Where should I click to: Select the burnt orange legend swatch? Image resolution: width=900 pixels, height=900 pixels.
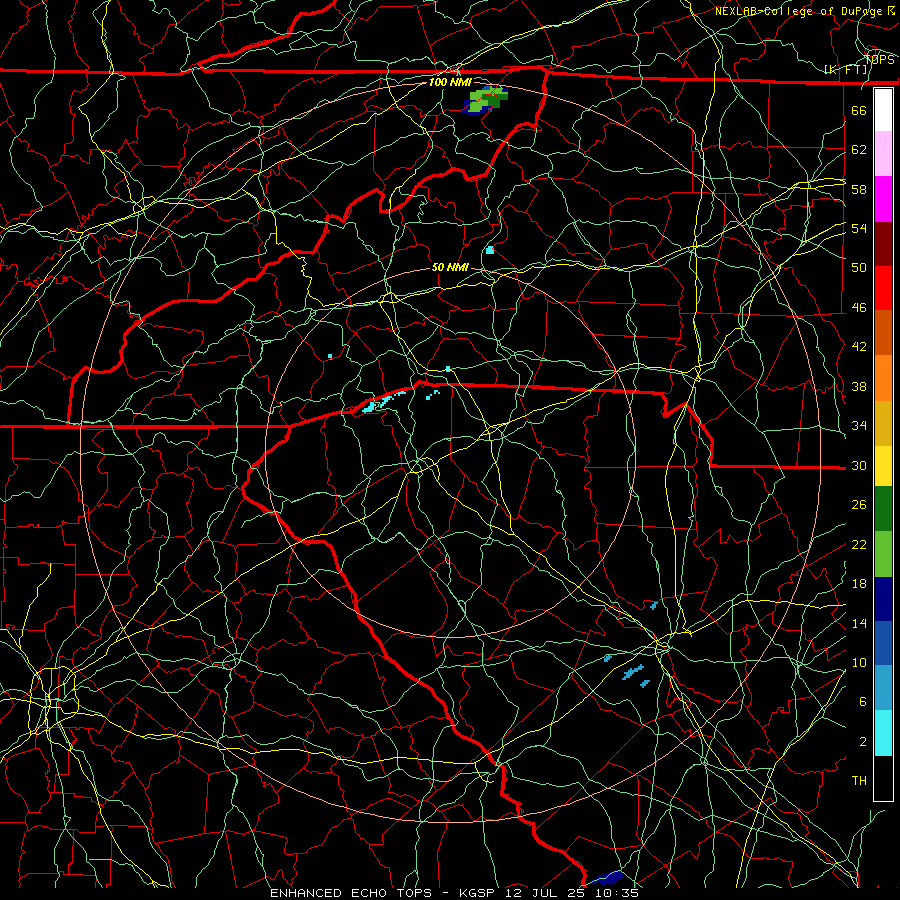pyautogui.click(x=883, y=333)
